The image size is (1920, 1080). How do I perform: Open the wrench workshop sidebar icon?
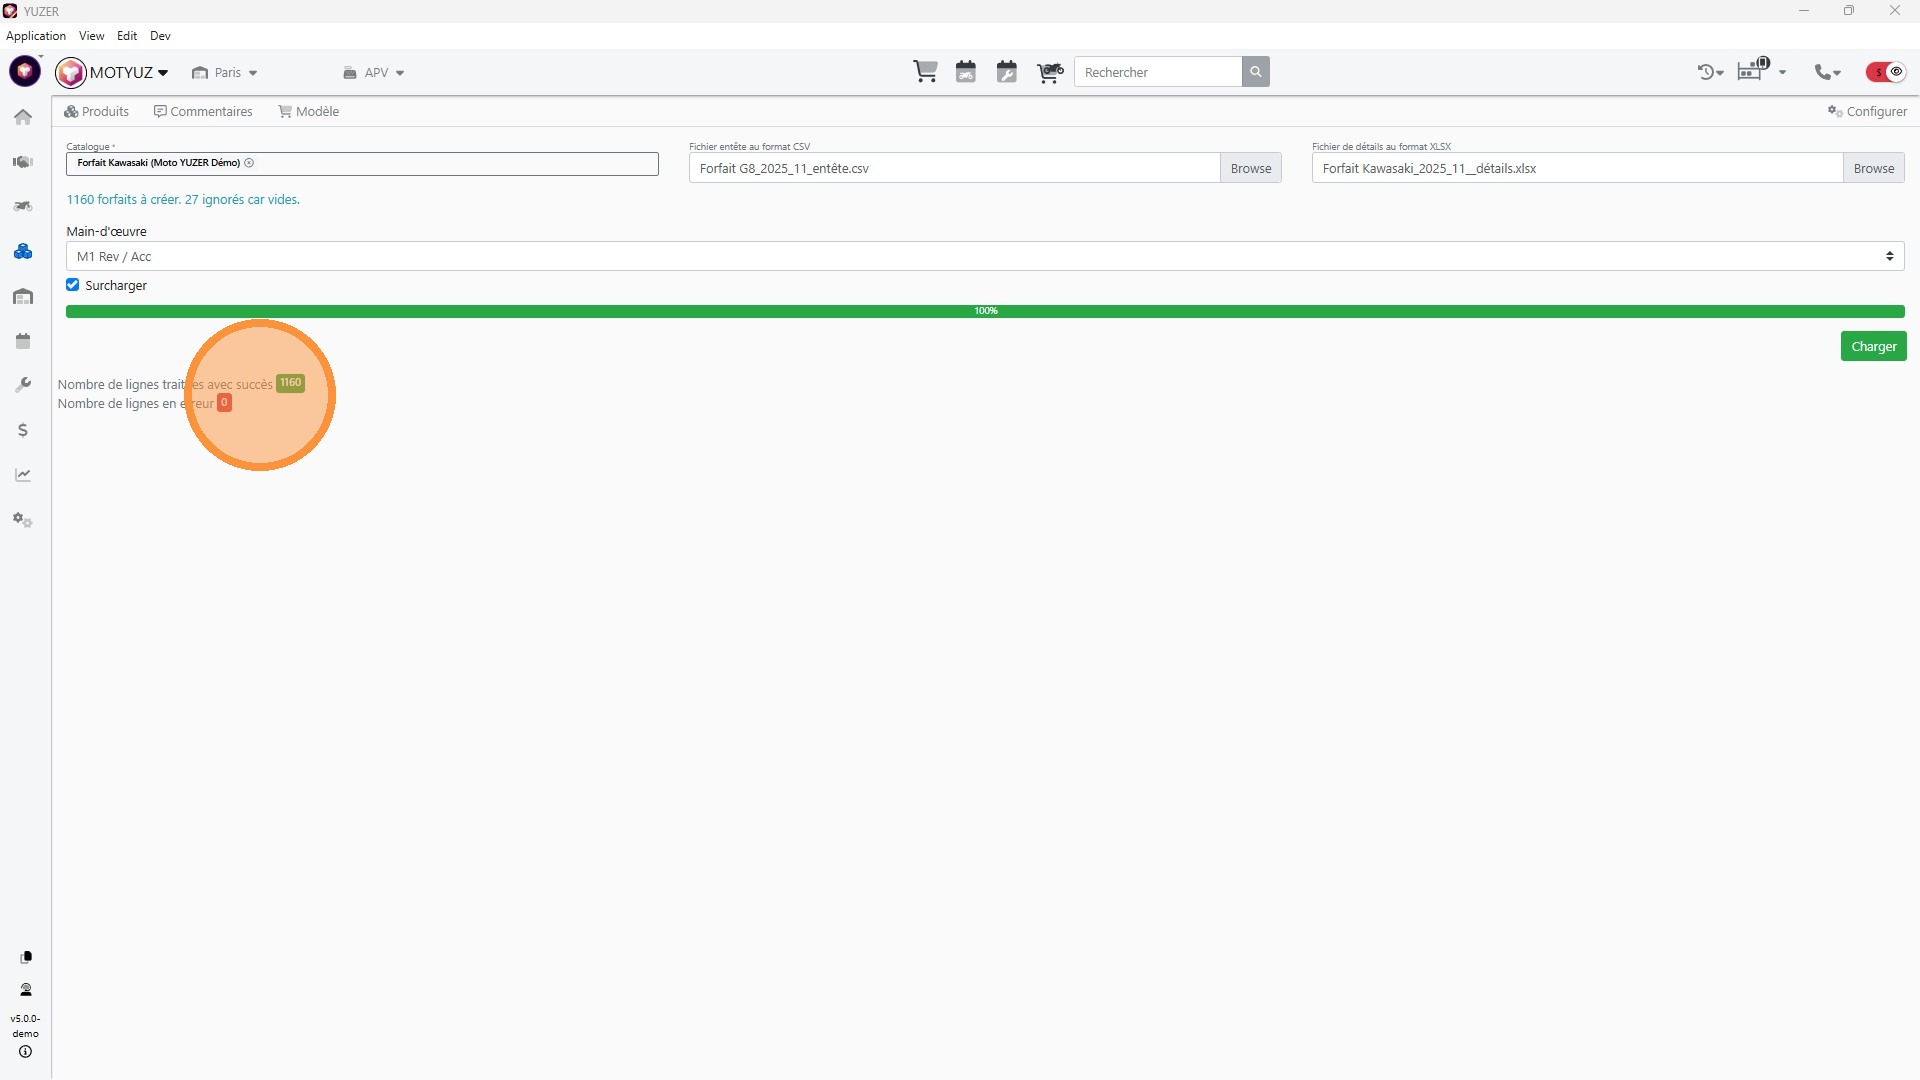23,385
